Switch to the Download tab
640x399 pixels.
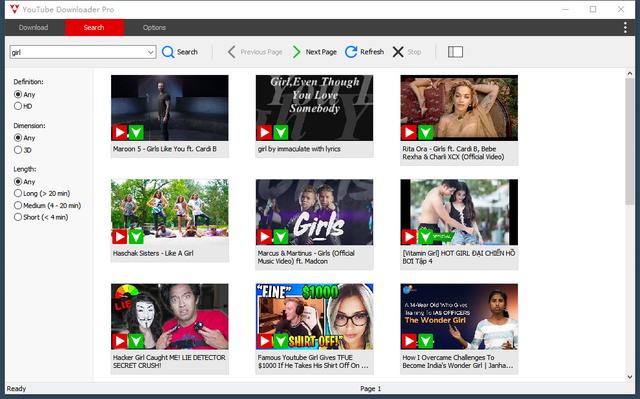(33, 27)
